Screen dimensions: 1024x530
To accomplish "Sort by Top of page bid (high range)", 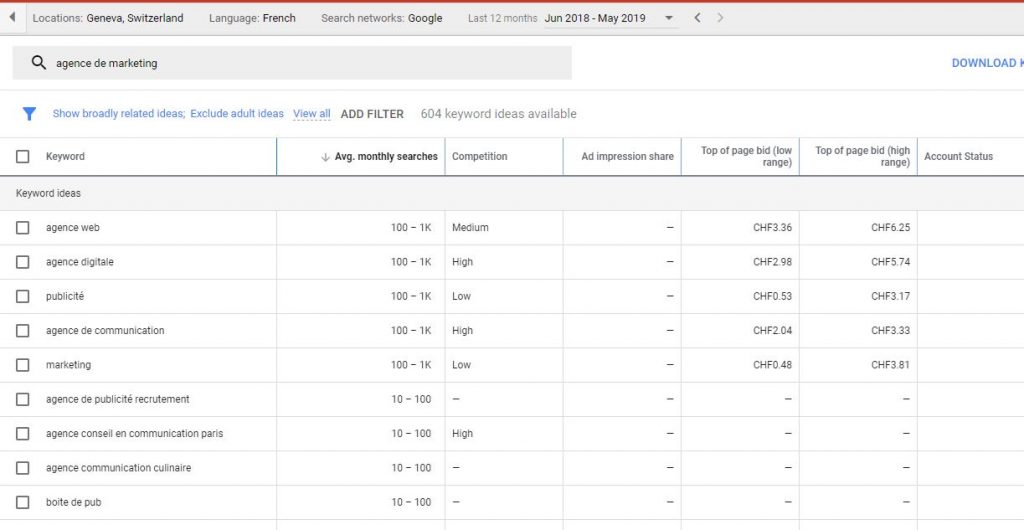I will (x=863, y=157).
